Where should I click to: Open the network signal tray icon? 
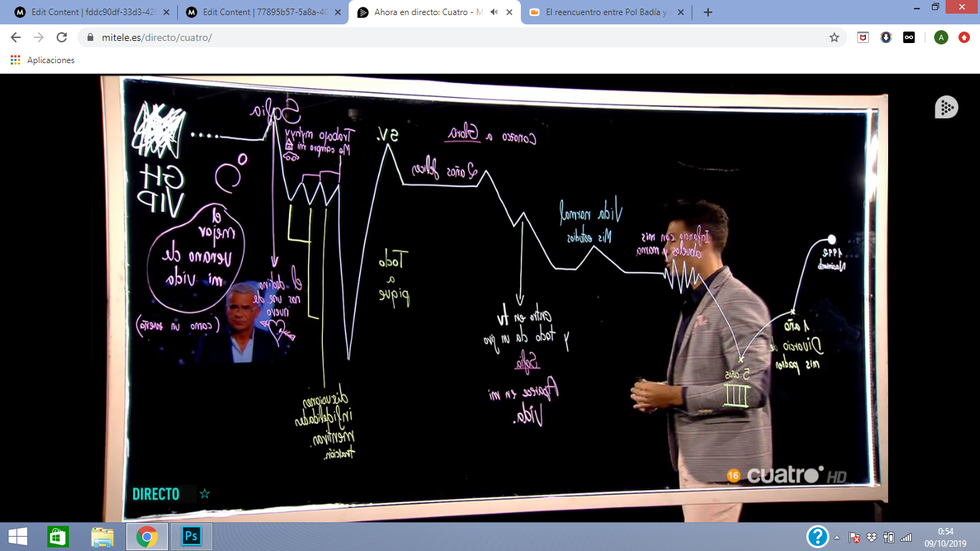906,537
